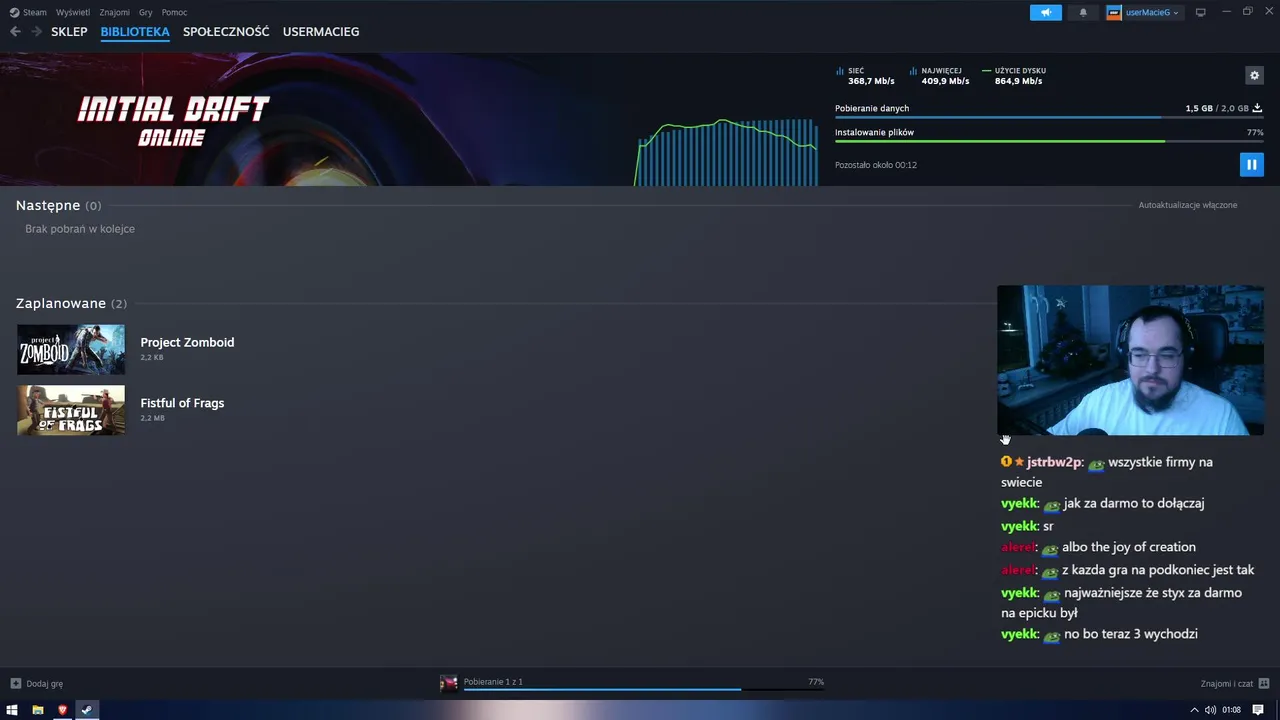Open the Wyświetl menu
The height and width of the screenshot is (720, 1280).
pos(73,12)
